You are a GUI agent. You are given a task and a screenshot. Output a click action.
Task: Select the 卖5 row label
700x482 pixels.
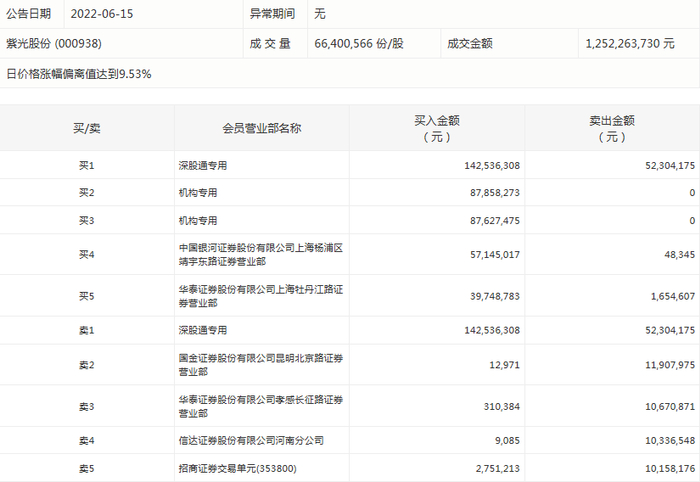(87, 469)
